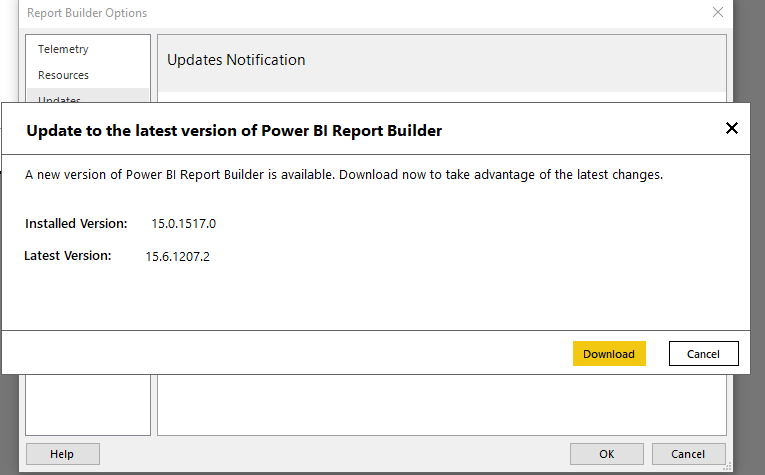This screenshot has height=475, width=765.
Task: Close the update dialog with X
Action: [x=731, y=128]
